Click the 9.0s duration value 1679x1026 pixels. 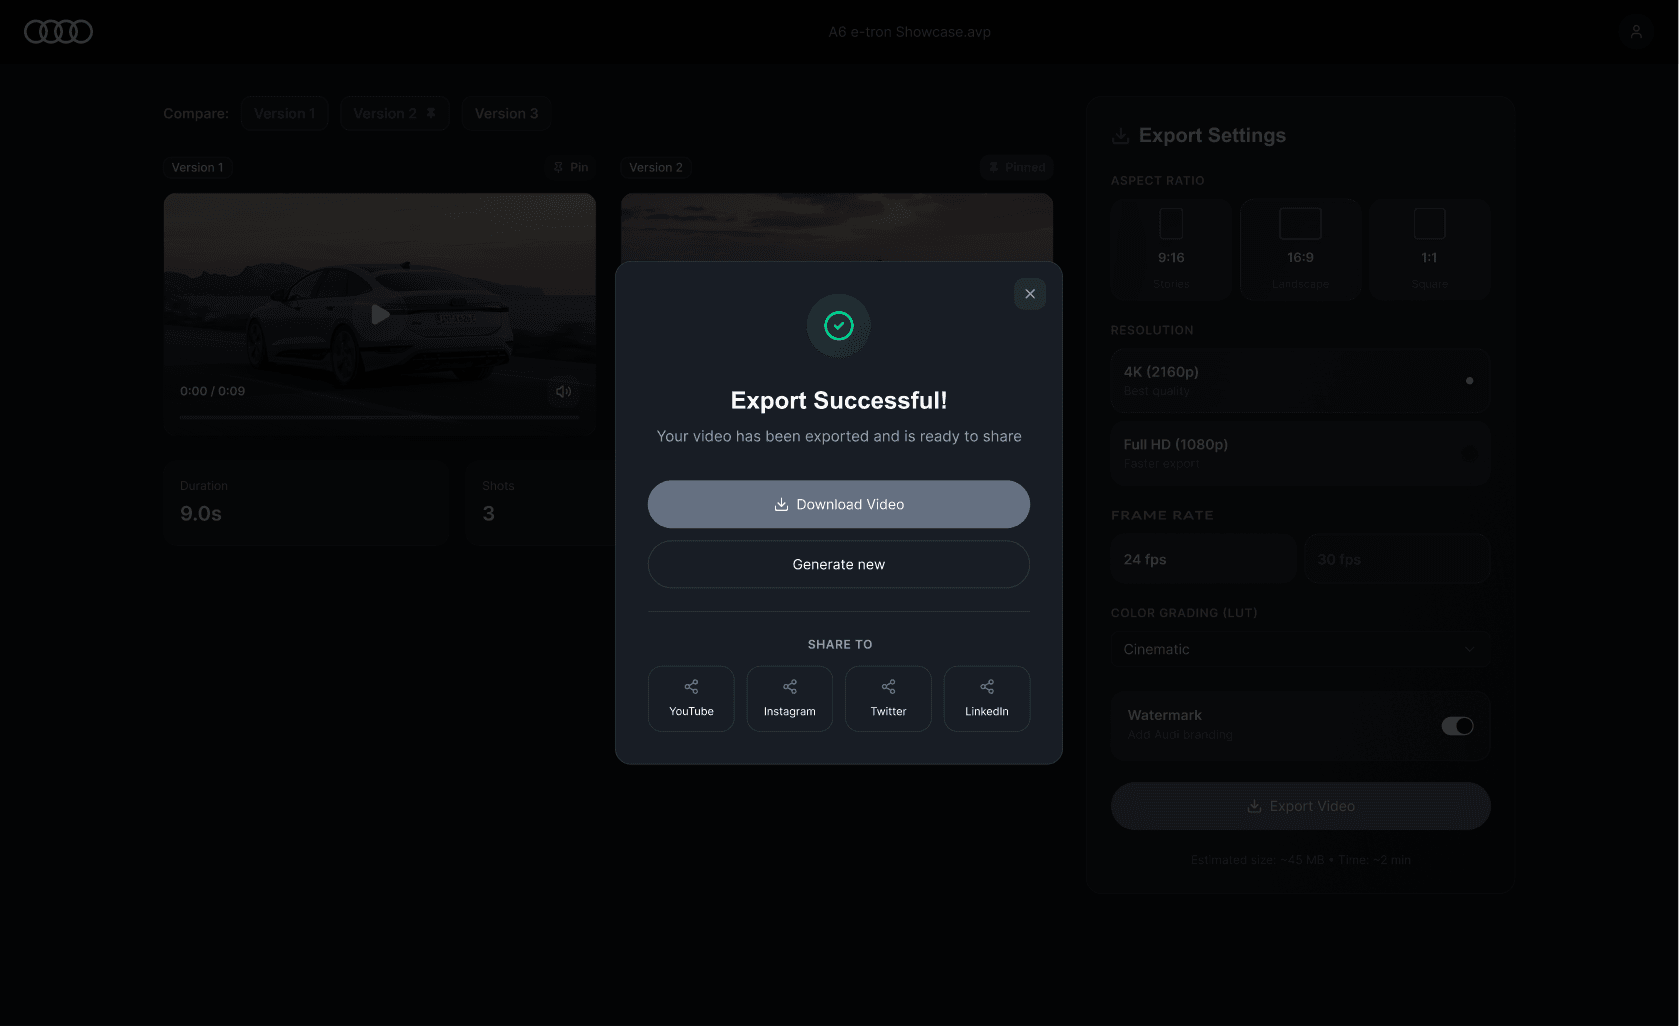click(201, 514)
